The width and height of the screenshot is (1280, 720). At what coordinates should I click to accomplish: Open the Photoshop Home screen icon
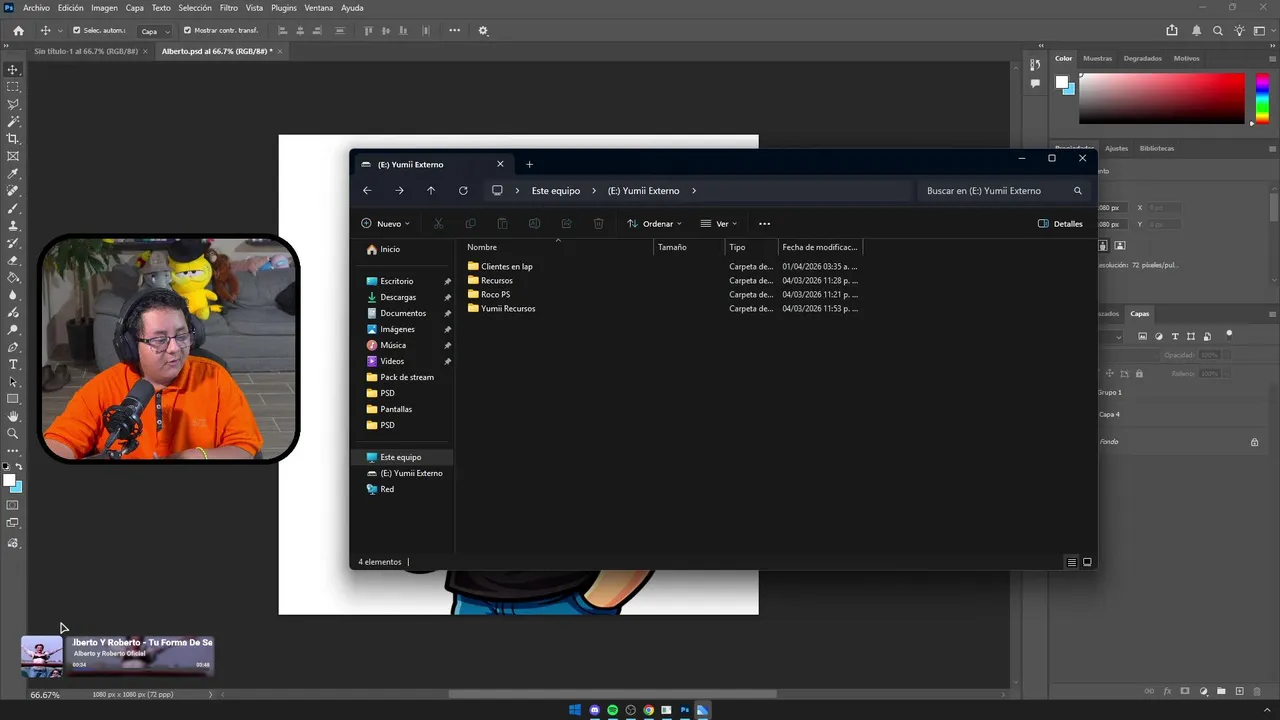coord(18,30)
